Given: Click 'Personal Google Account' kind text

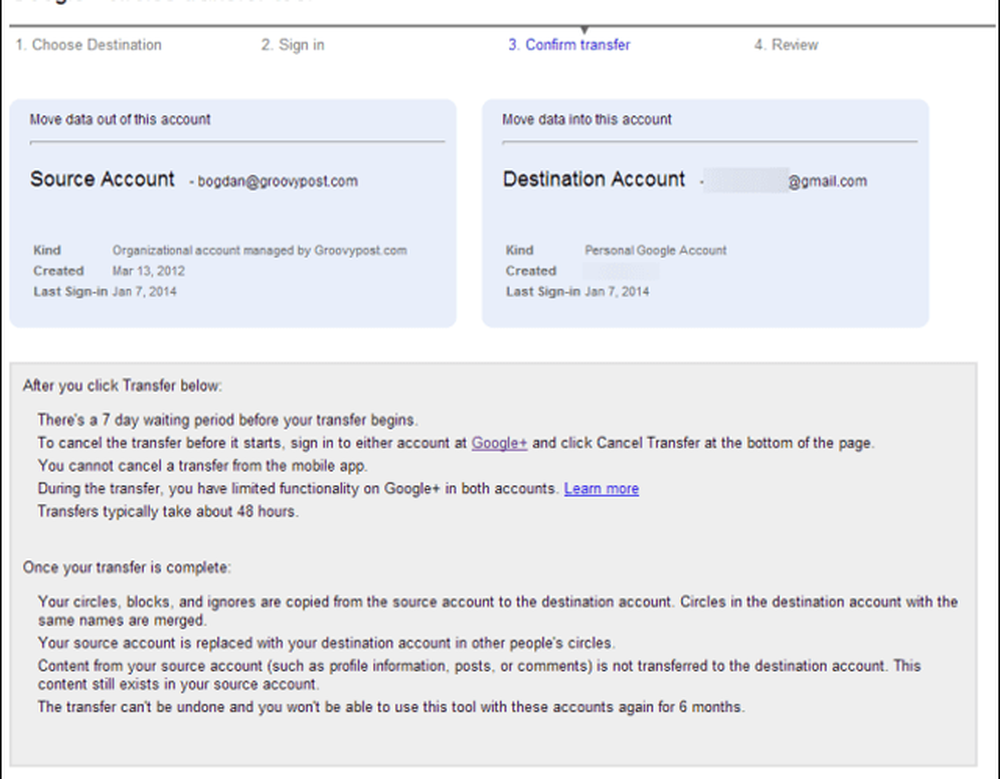Looking at the screenshot, I should coord(656,251).
